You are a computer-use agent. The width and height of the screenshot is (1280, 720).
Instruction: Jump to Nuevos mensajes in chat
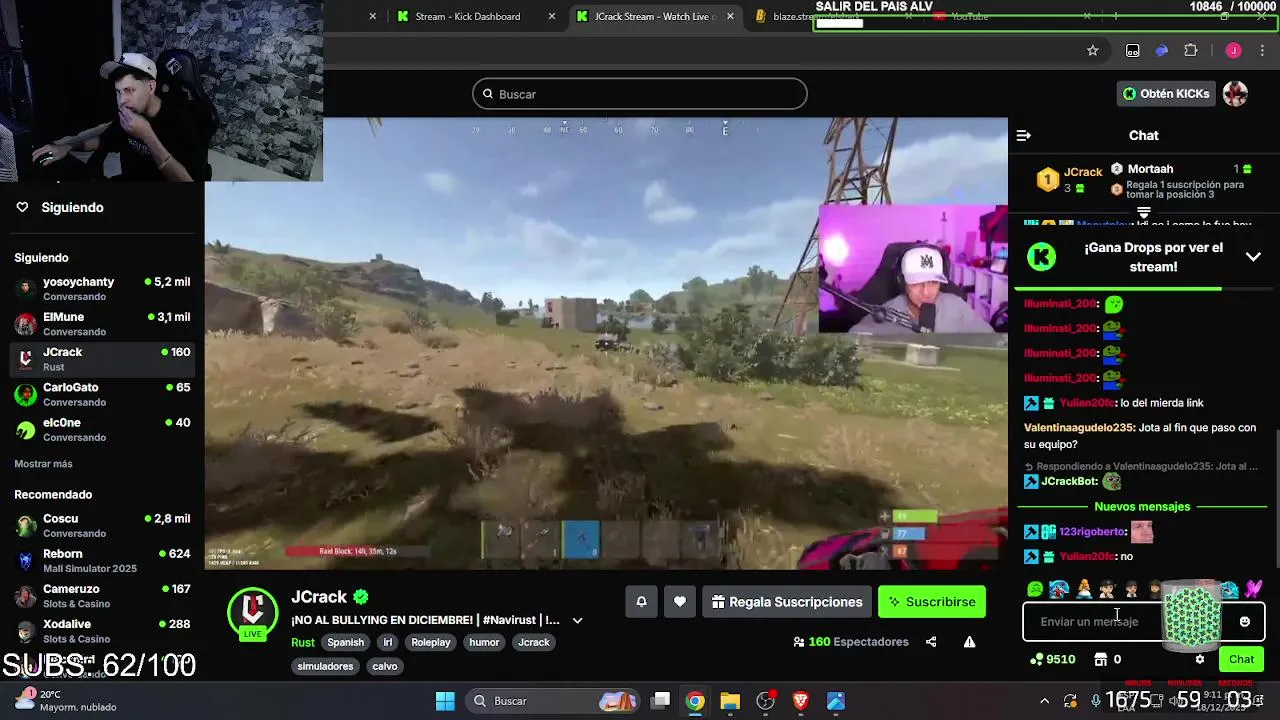1142,507
